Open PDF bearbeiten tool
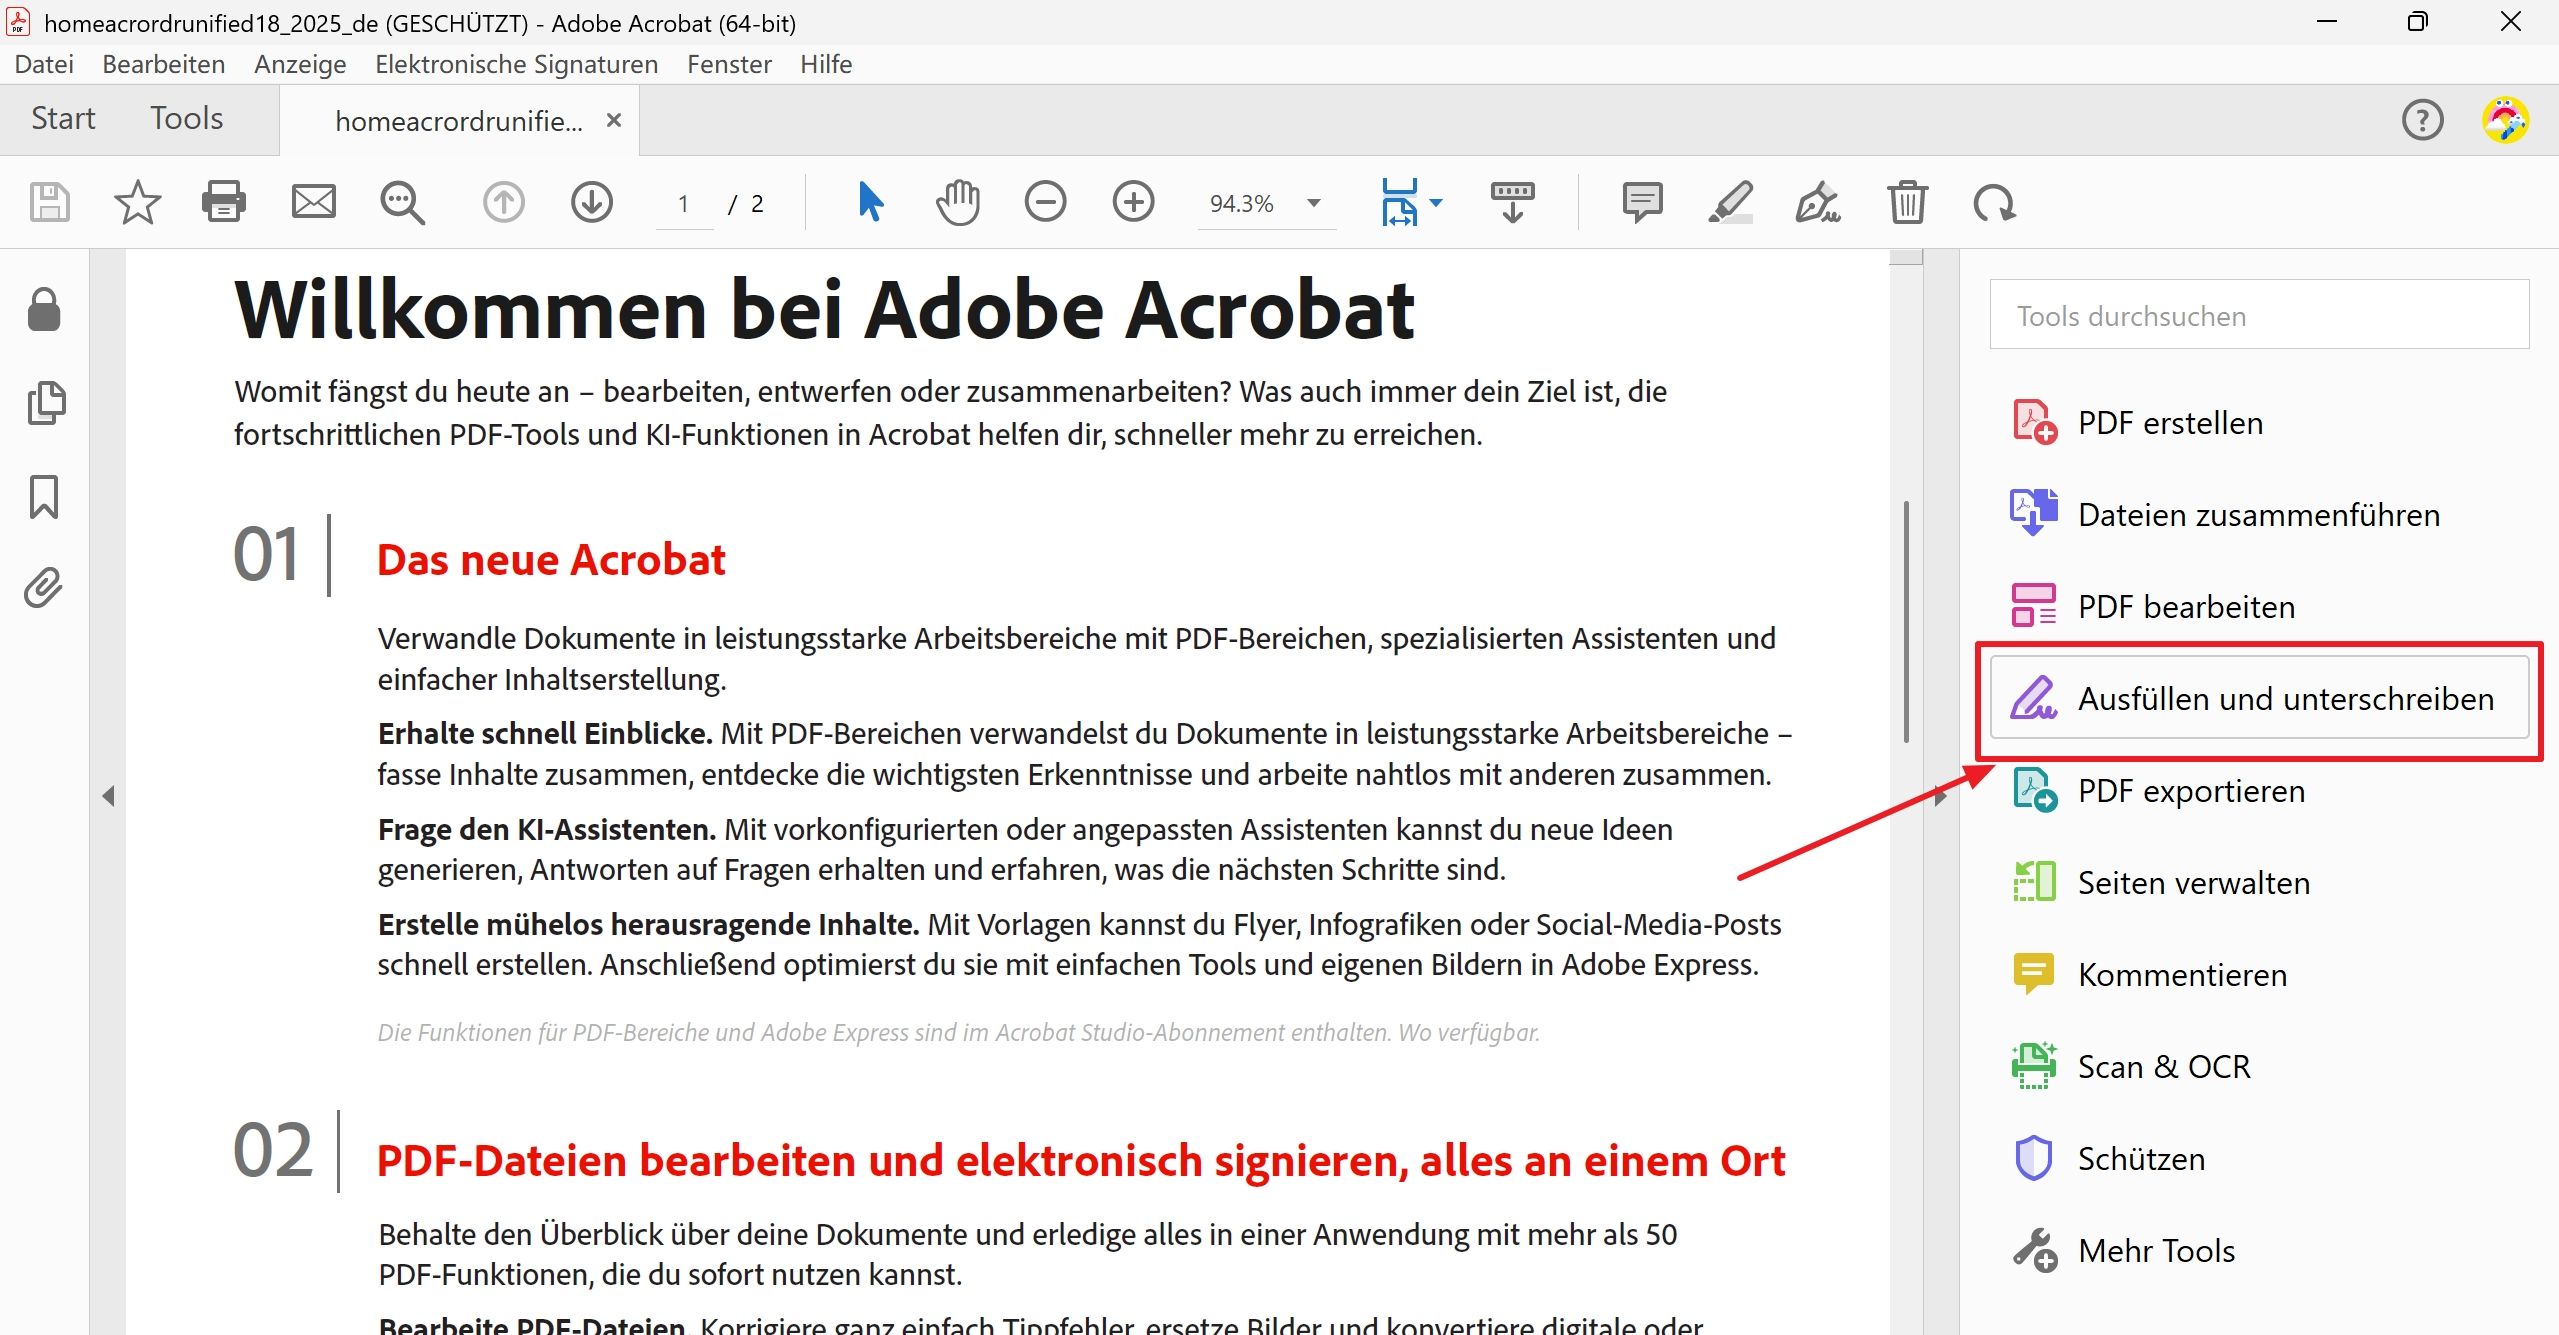The image size is (2559, 1335). click(x=2259, y=607)
